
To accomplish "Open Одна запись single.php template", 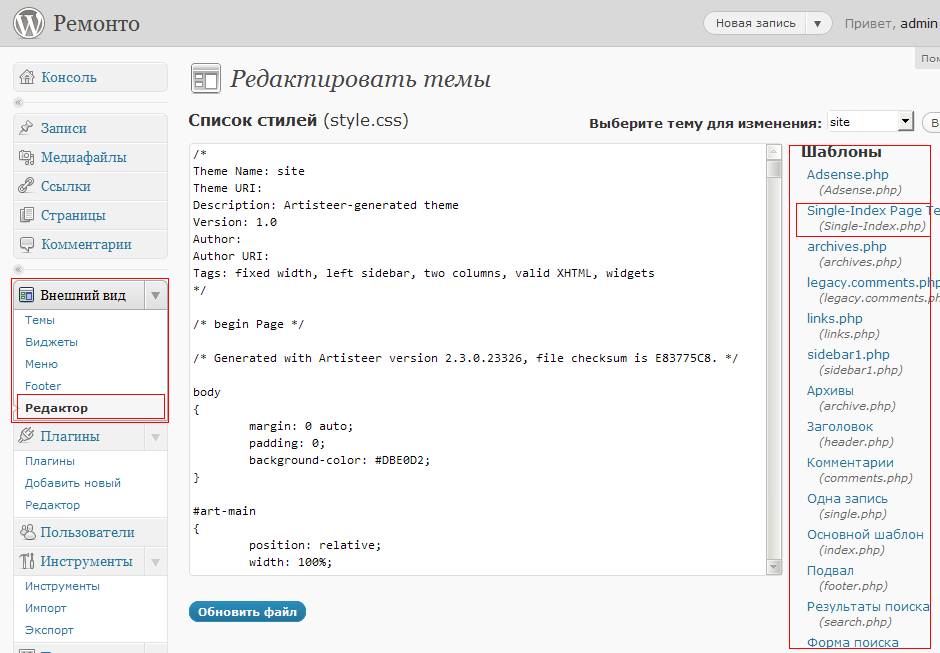I will 847,498.
